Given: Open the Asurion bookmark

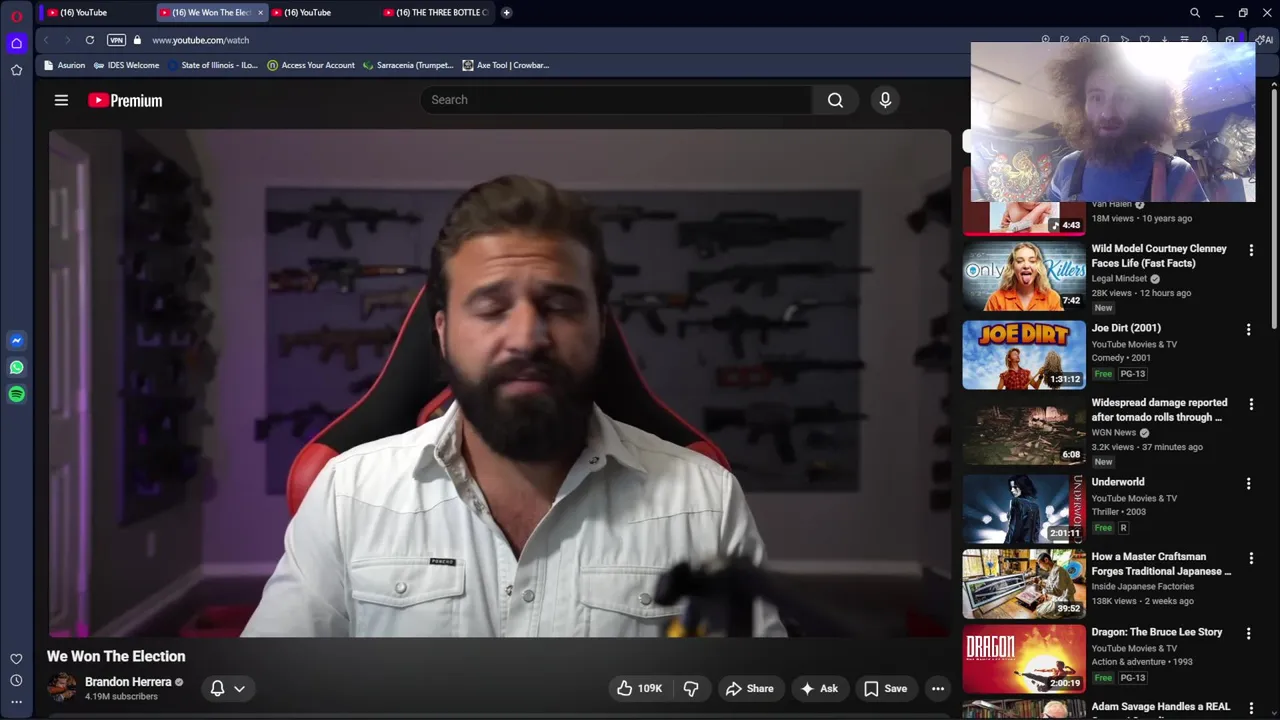Looking at the screenshot, I should point(65,65).
